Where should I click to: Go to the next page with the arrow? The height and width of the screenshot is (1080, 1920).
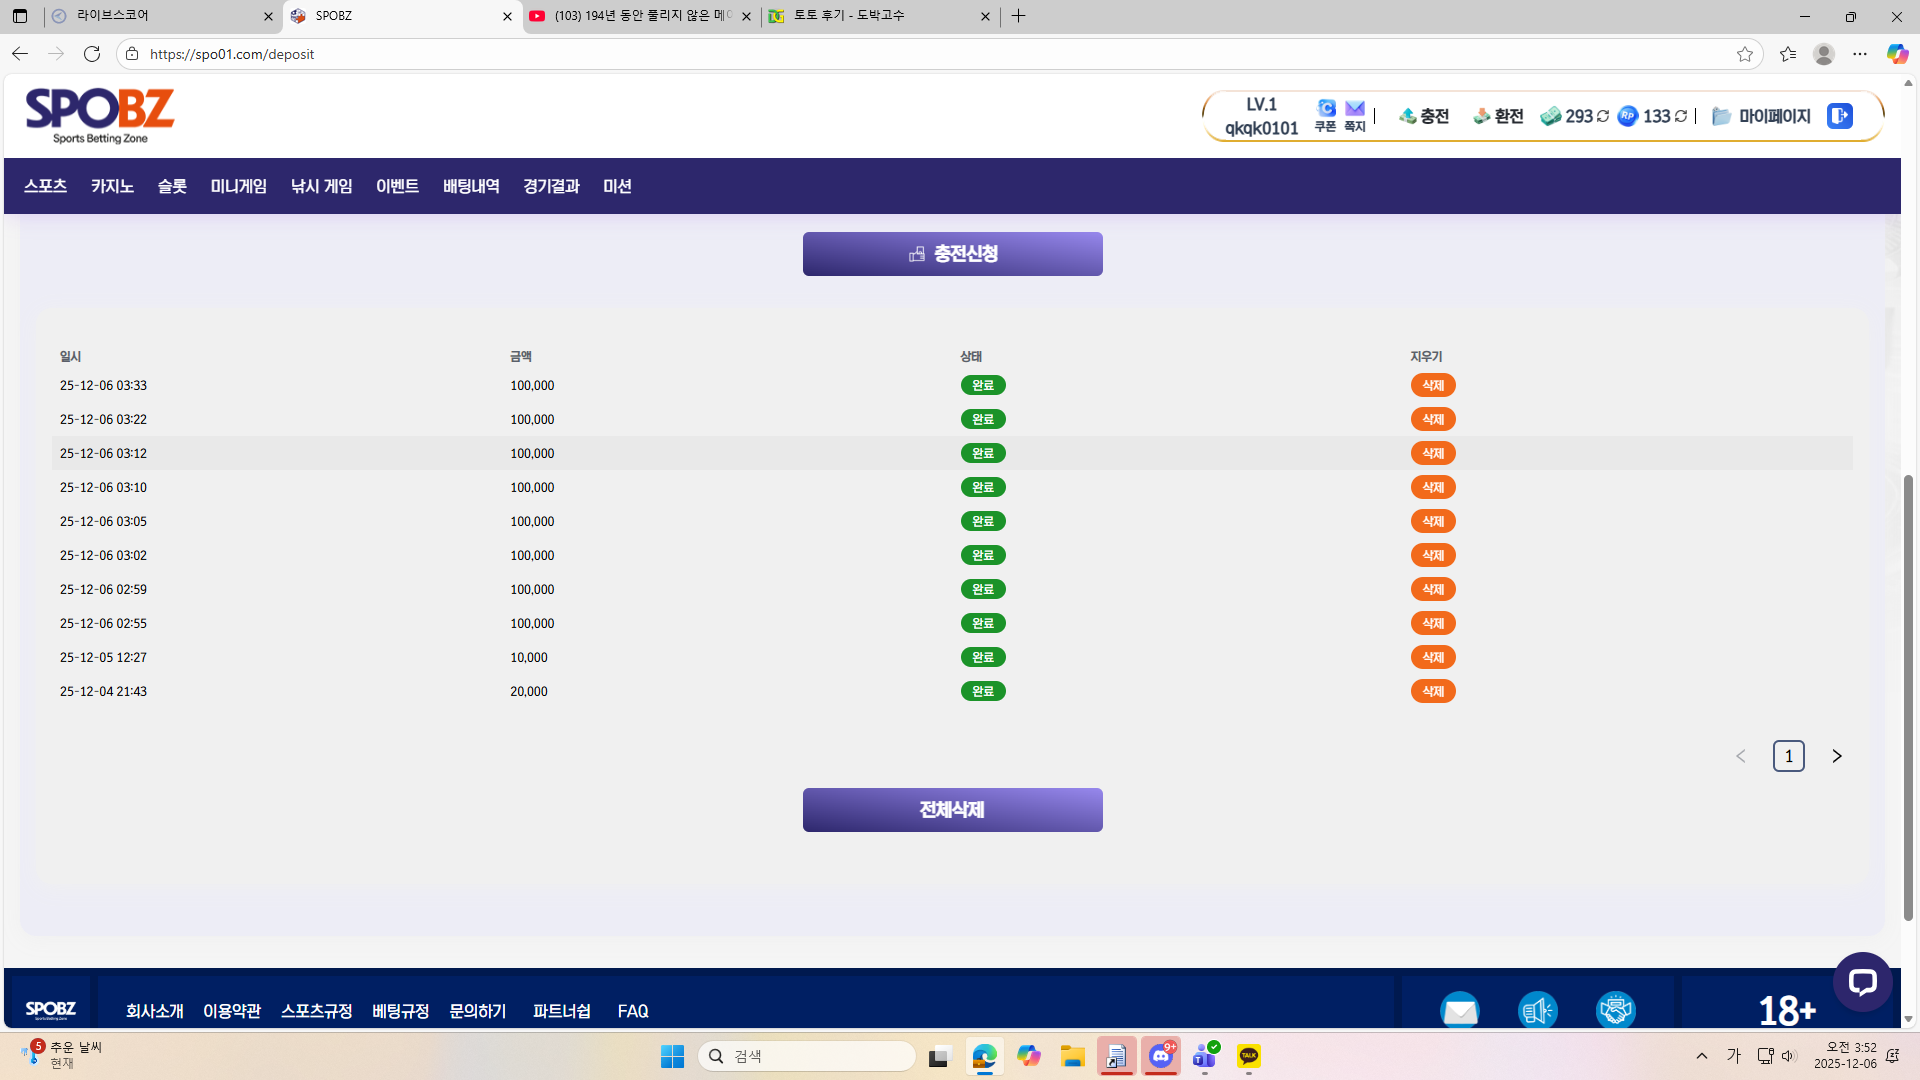1836,756
